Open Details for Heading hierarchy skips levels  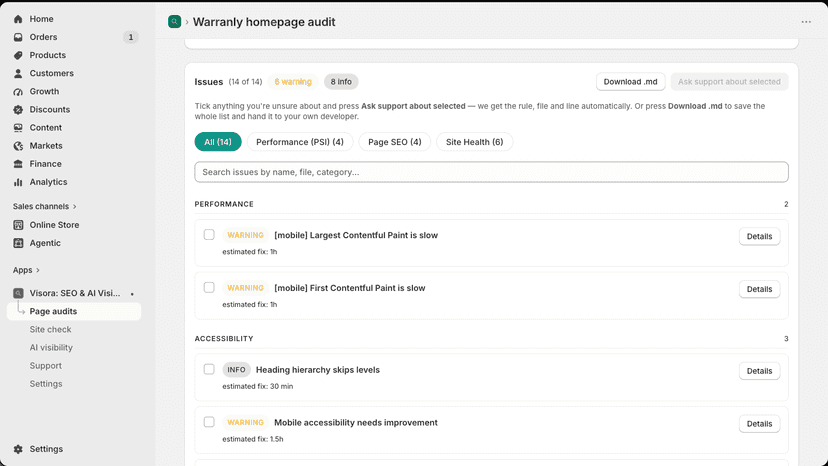tap(759, 371)
